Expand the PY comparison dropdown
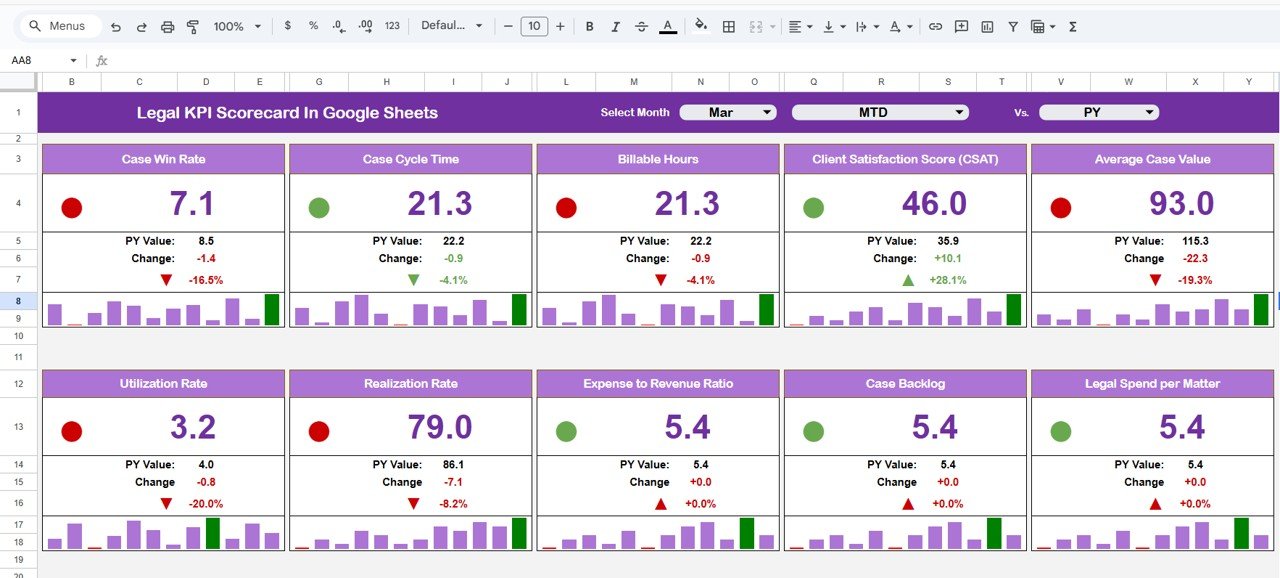This screenshot has width=1280, height=578. coord(1099,113)
